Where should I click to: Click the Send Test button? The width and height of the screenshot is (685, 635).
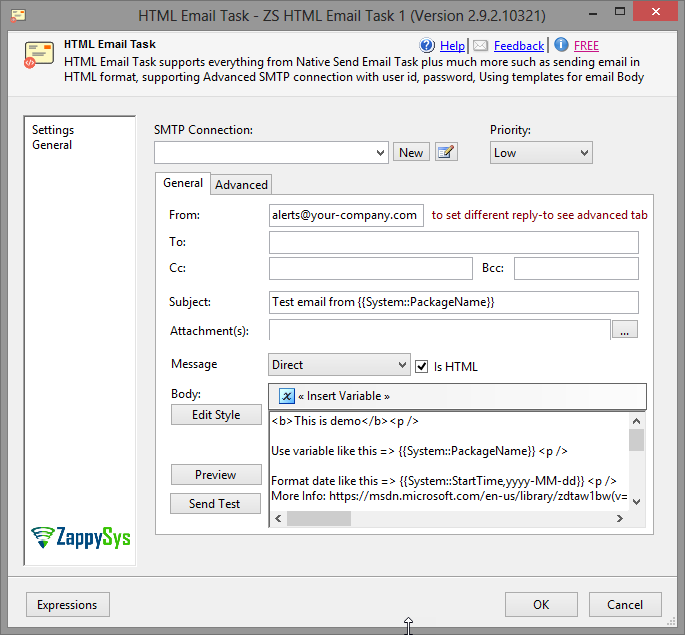point(214,504)
